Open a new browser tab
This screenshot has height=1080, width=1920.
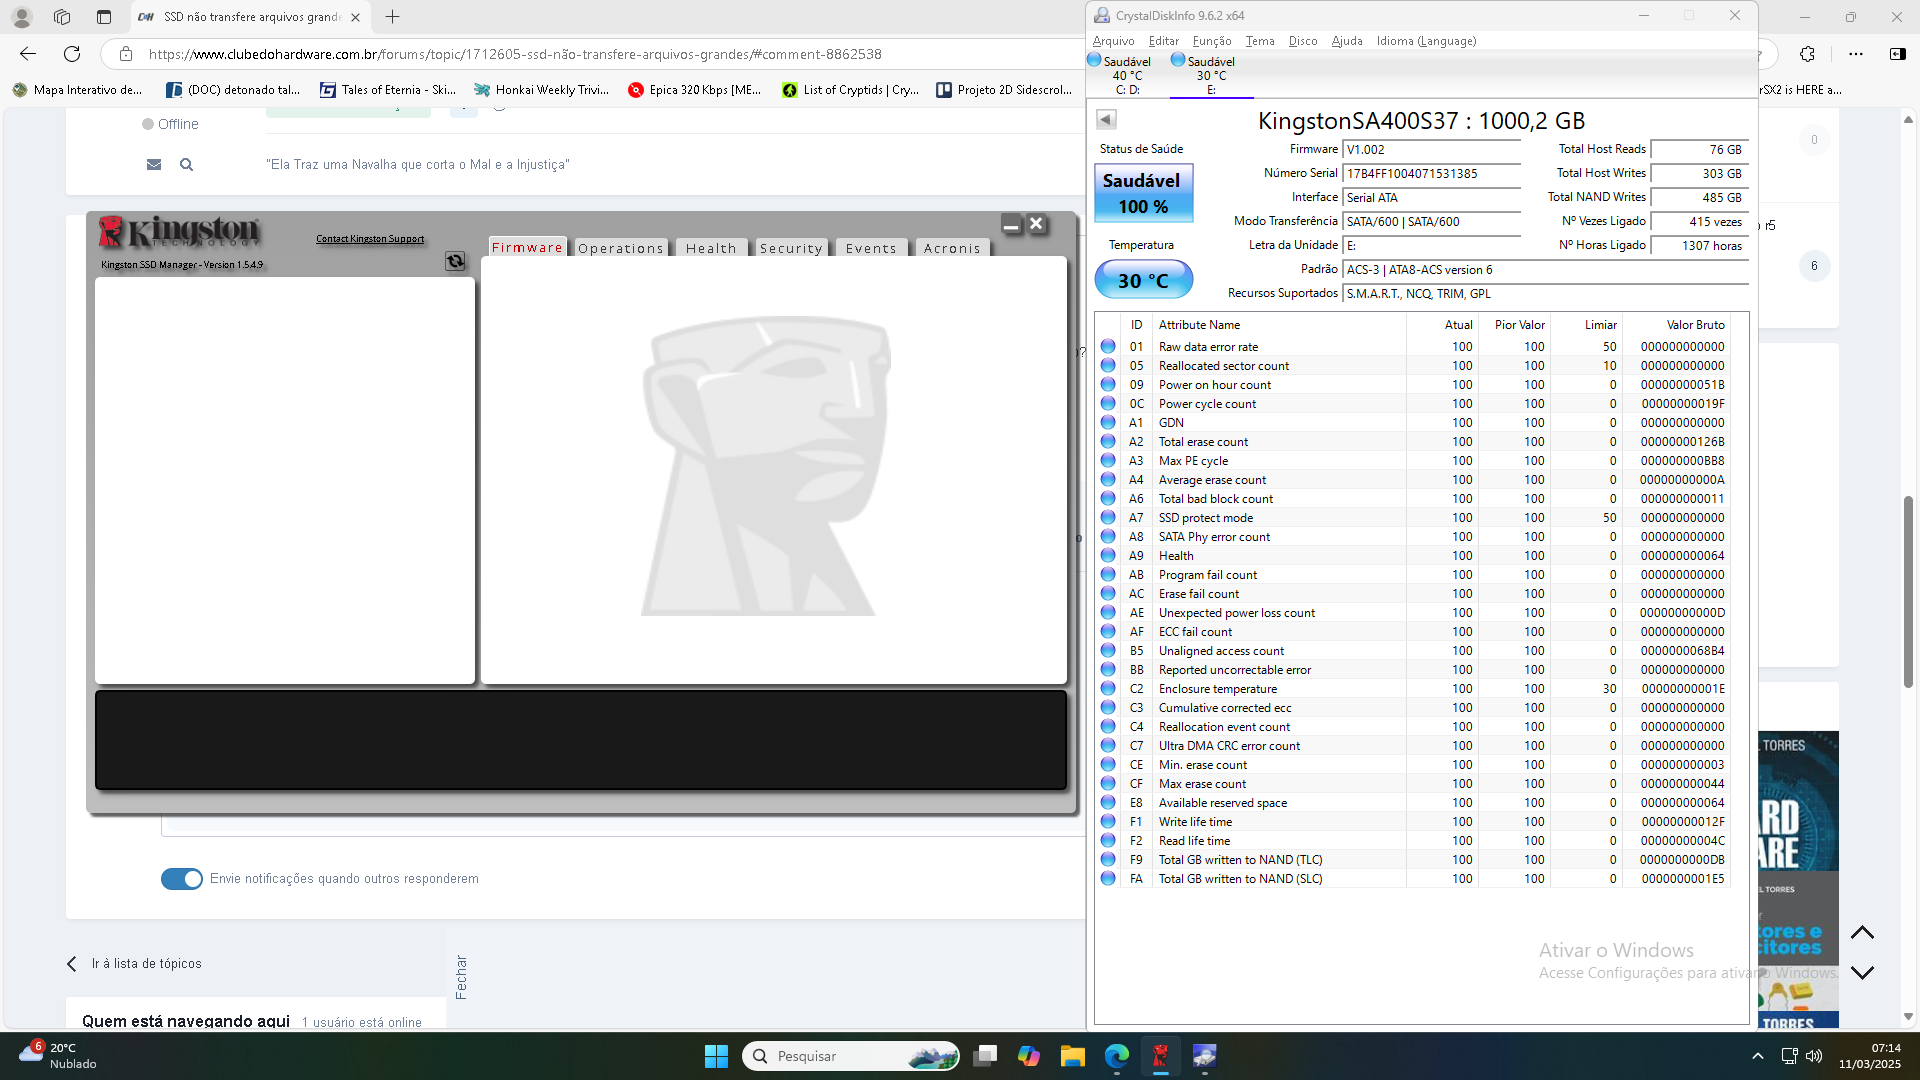tap(392, 17)
